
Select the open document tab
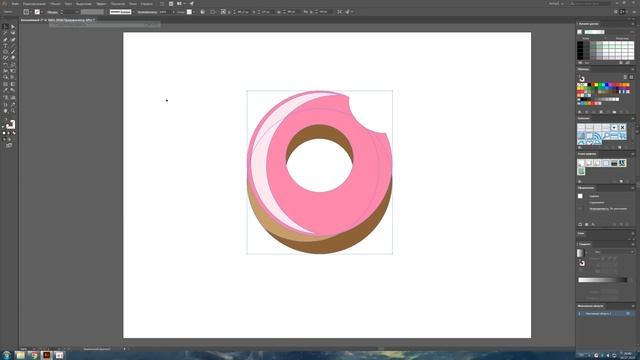[x=58, y=20]
